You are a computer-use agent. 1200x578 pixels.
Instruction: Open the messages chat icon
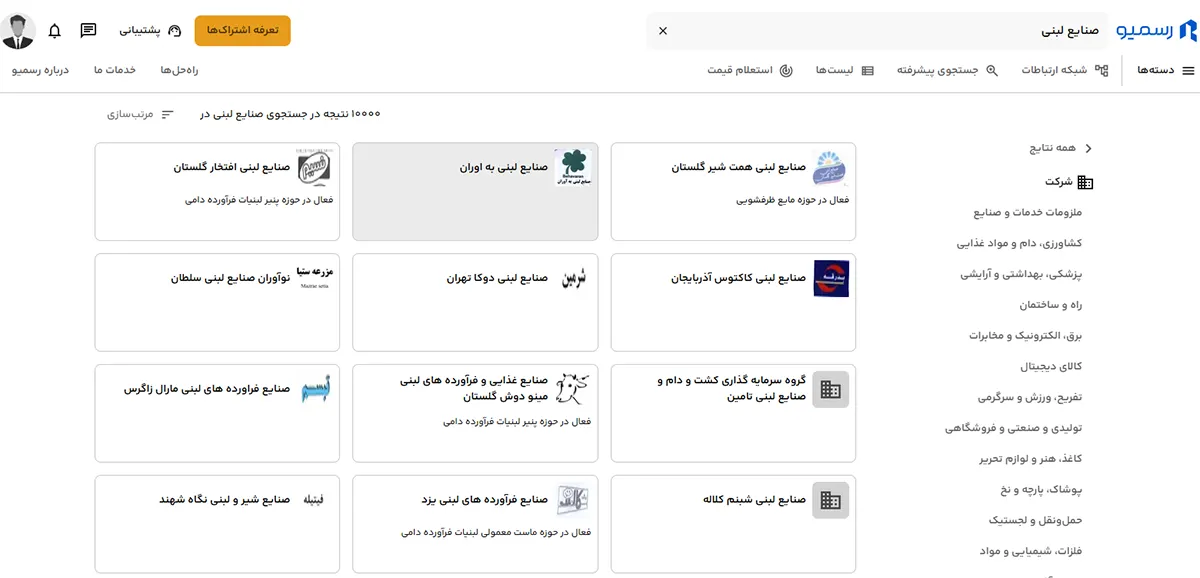click(x=89, y=31)
